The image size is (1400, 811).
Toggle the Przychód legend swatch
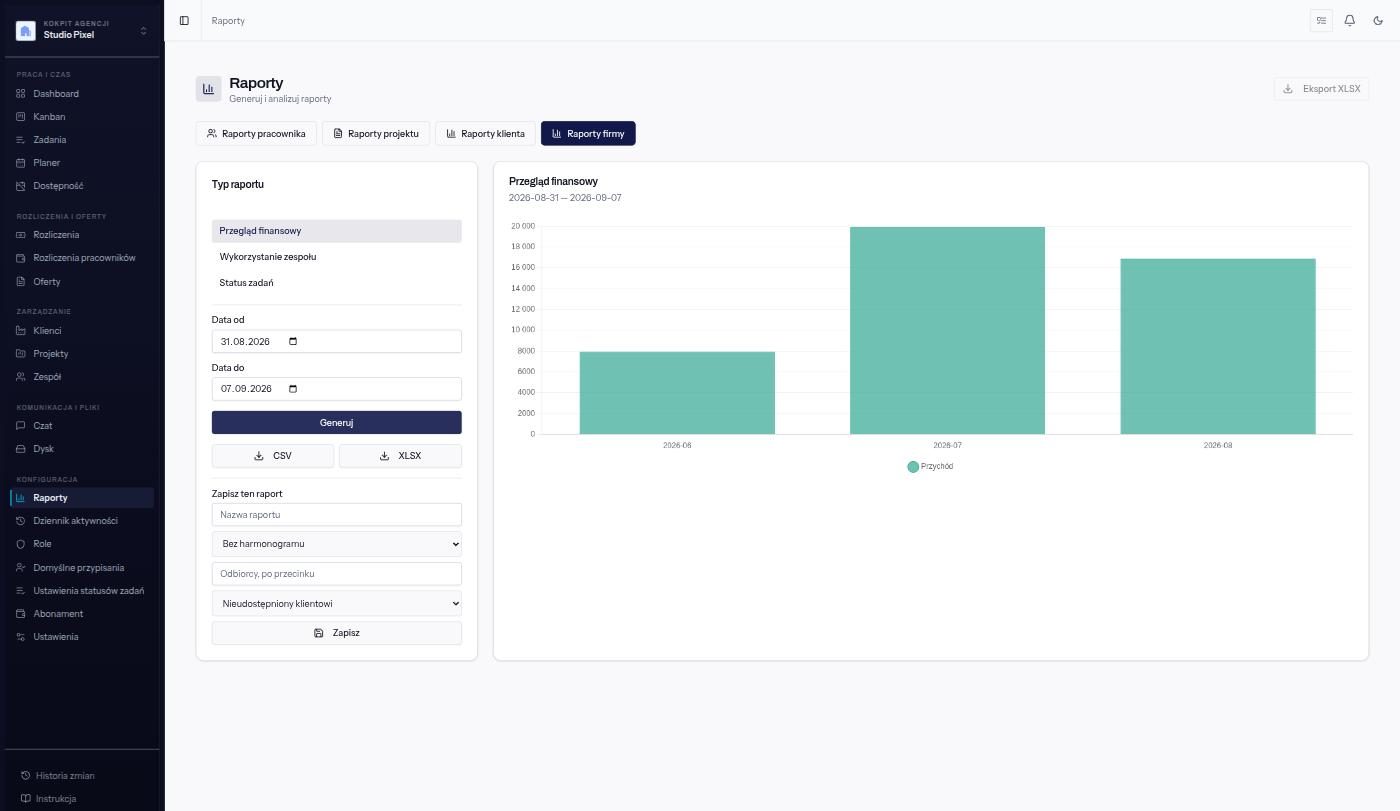point(913,467)
